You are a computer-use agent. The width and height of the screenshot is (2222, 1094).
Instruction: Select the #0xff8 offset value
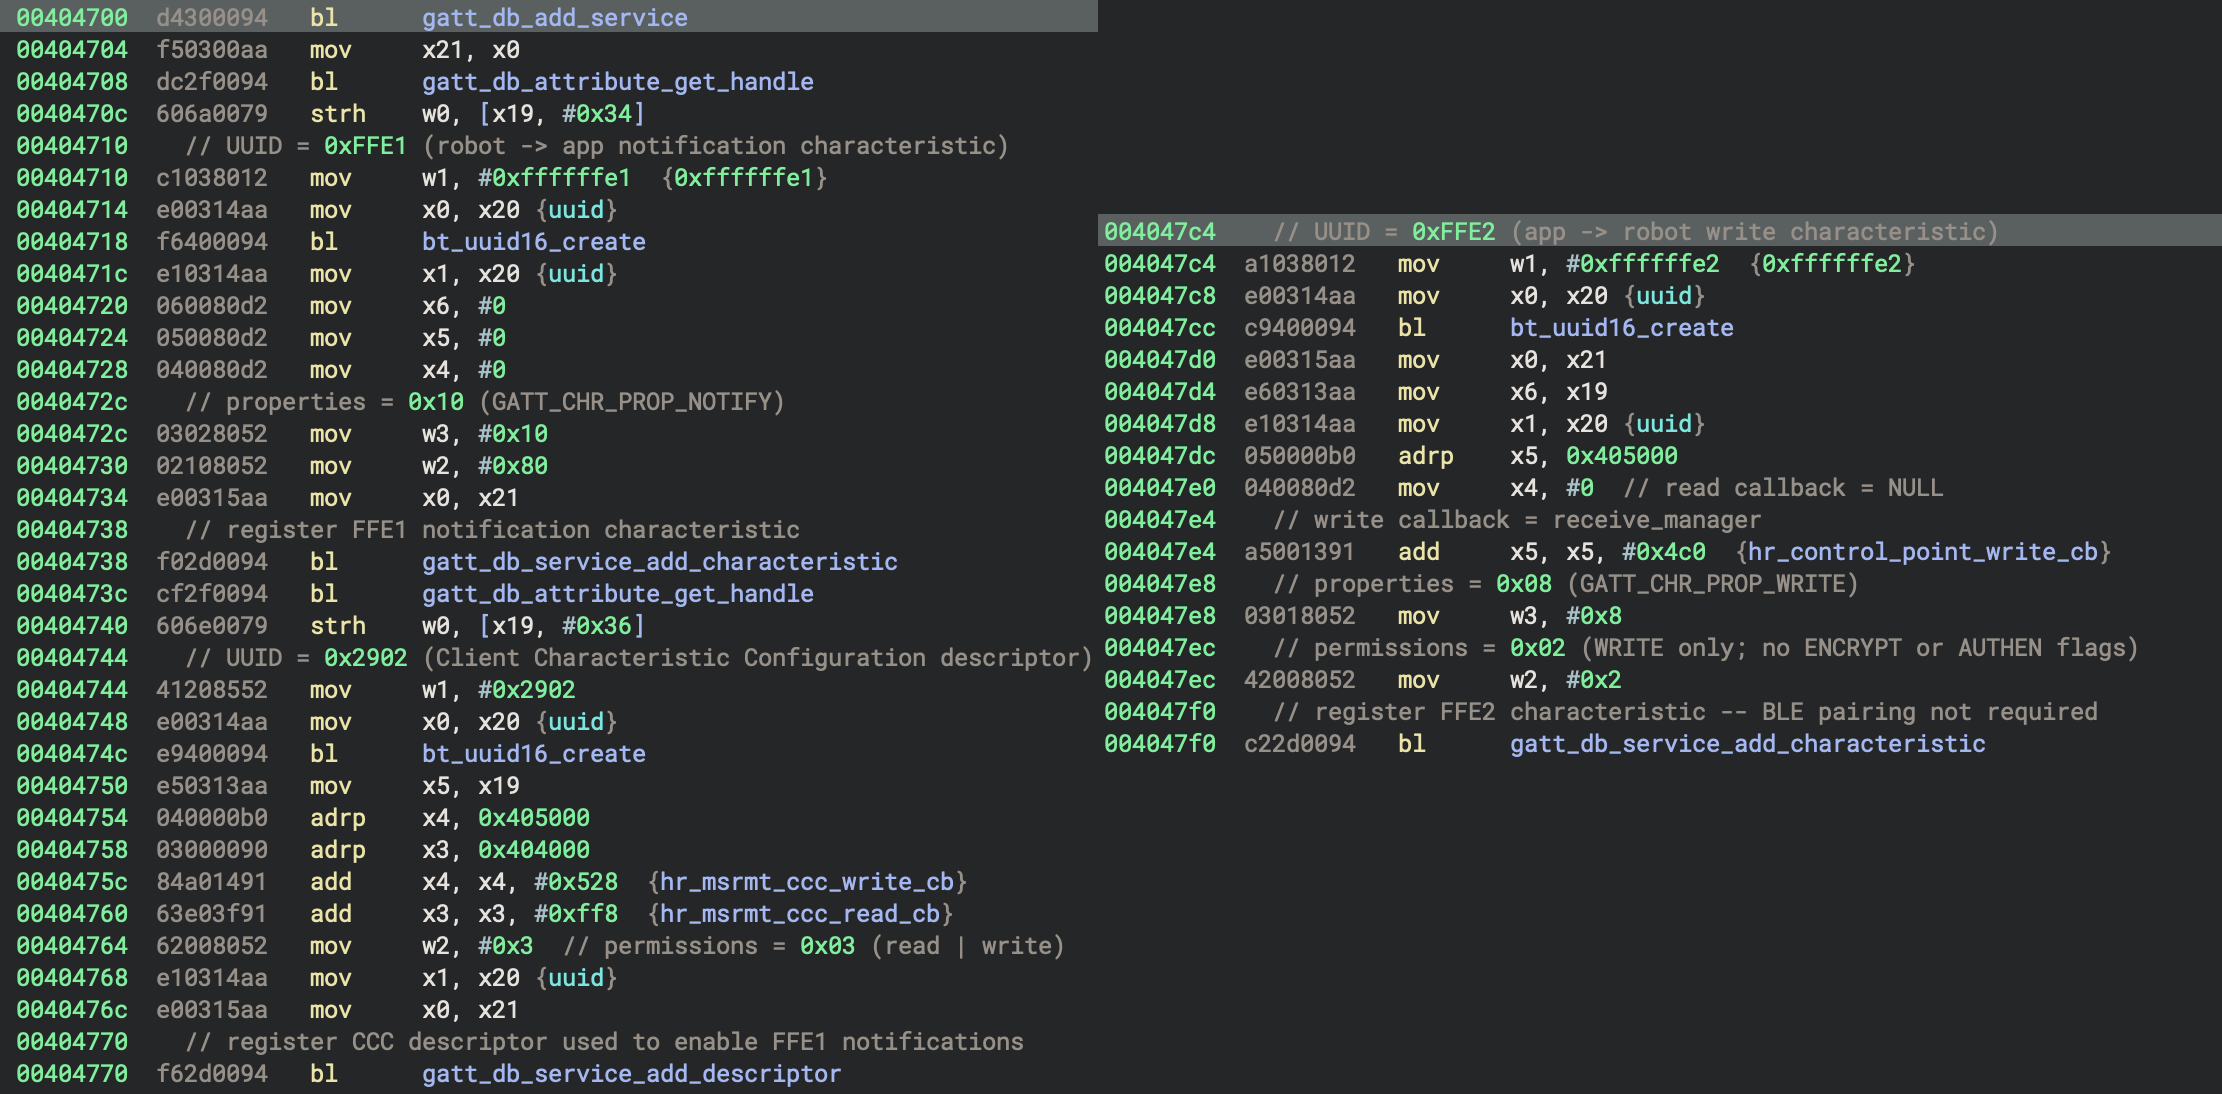pyautogui.click(x=575, y=914)
